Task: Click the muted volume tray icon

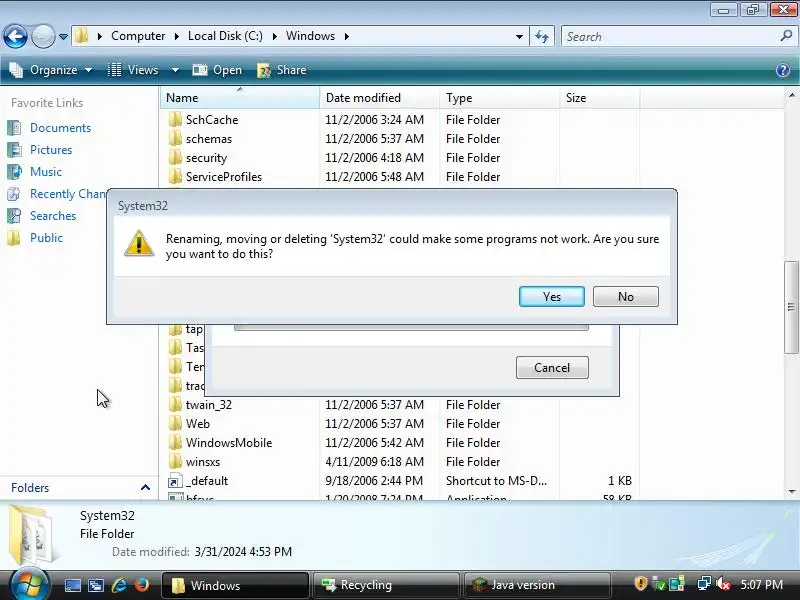Action: click(723, 584)
